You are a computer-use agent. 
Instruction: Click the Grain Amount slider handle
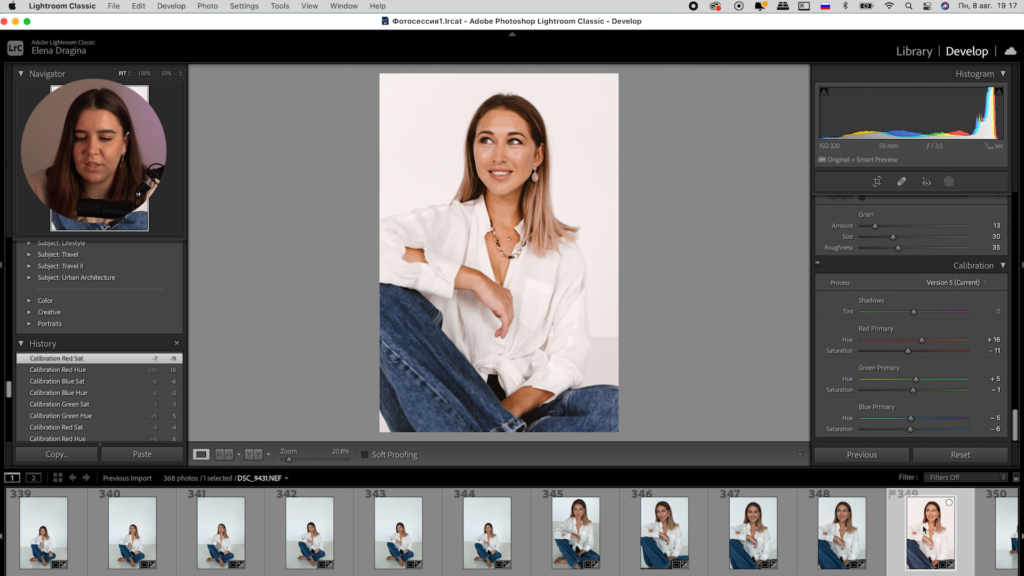click(x=875, y=226)
